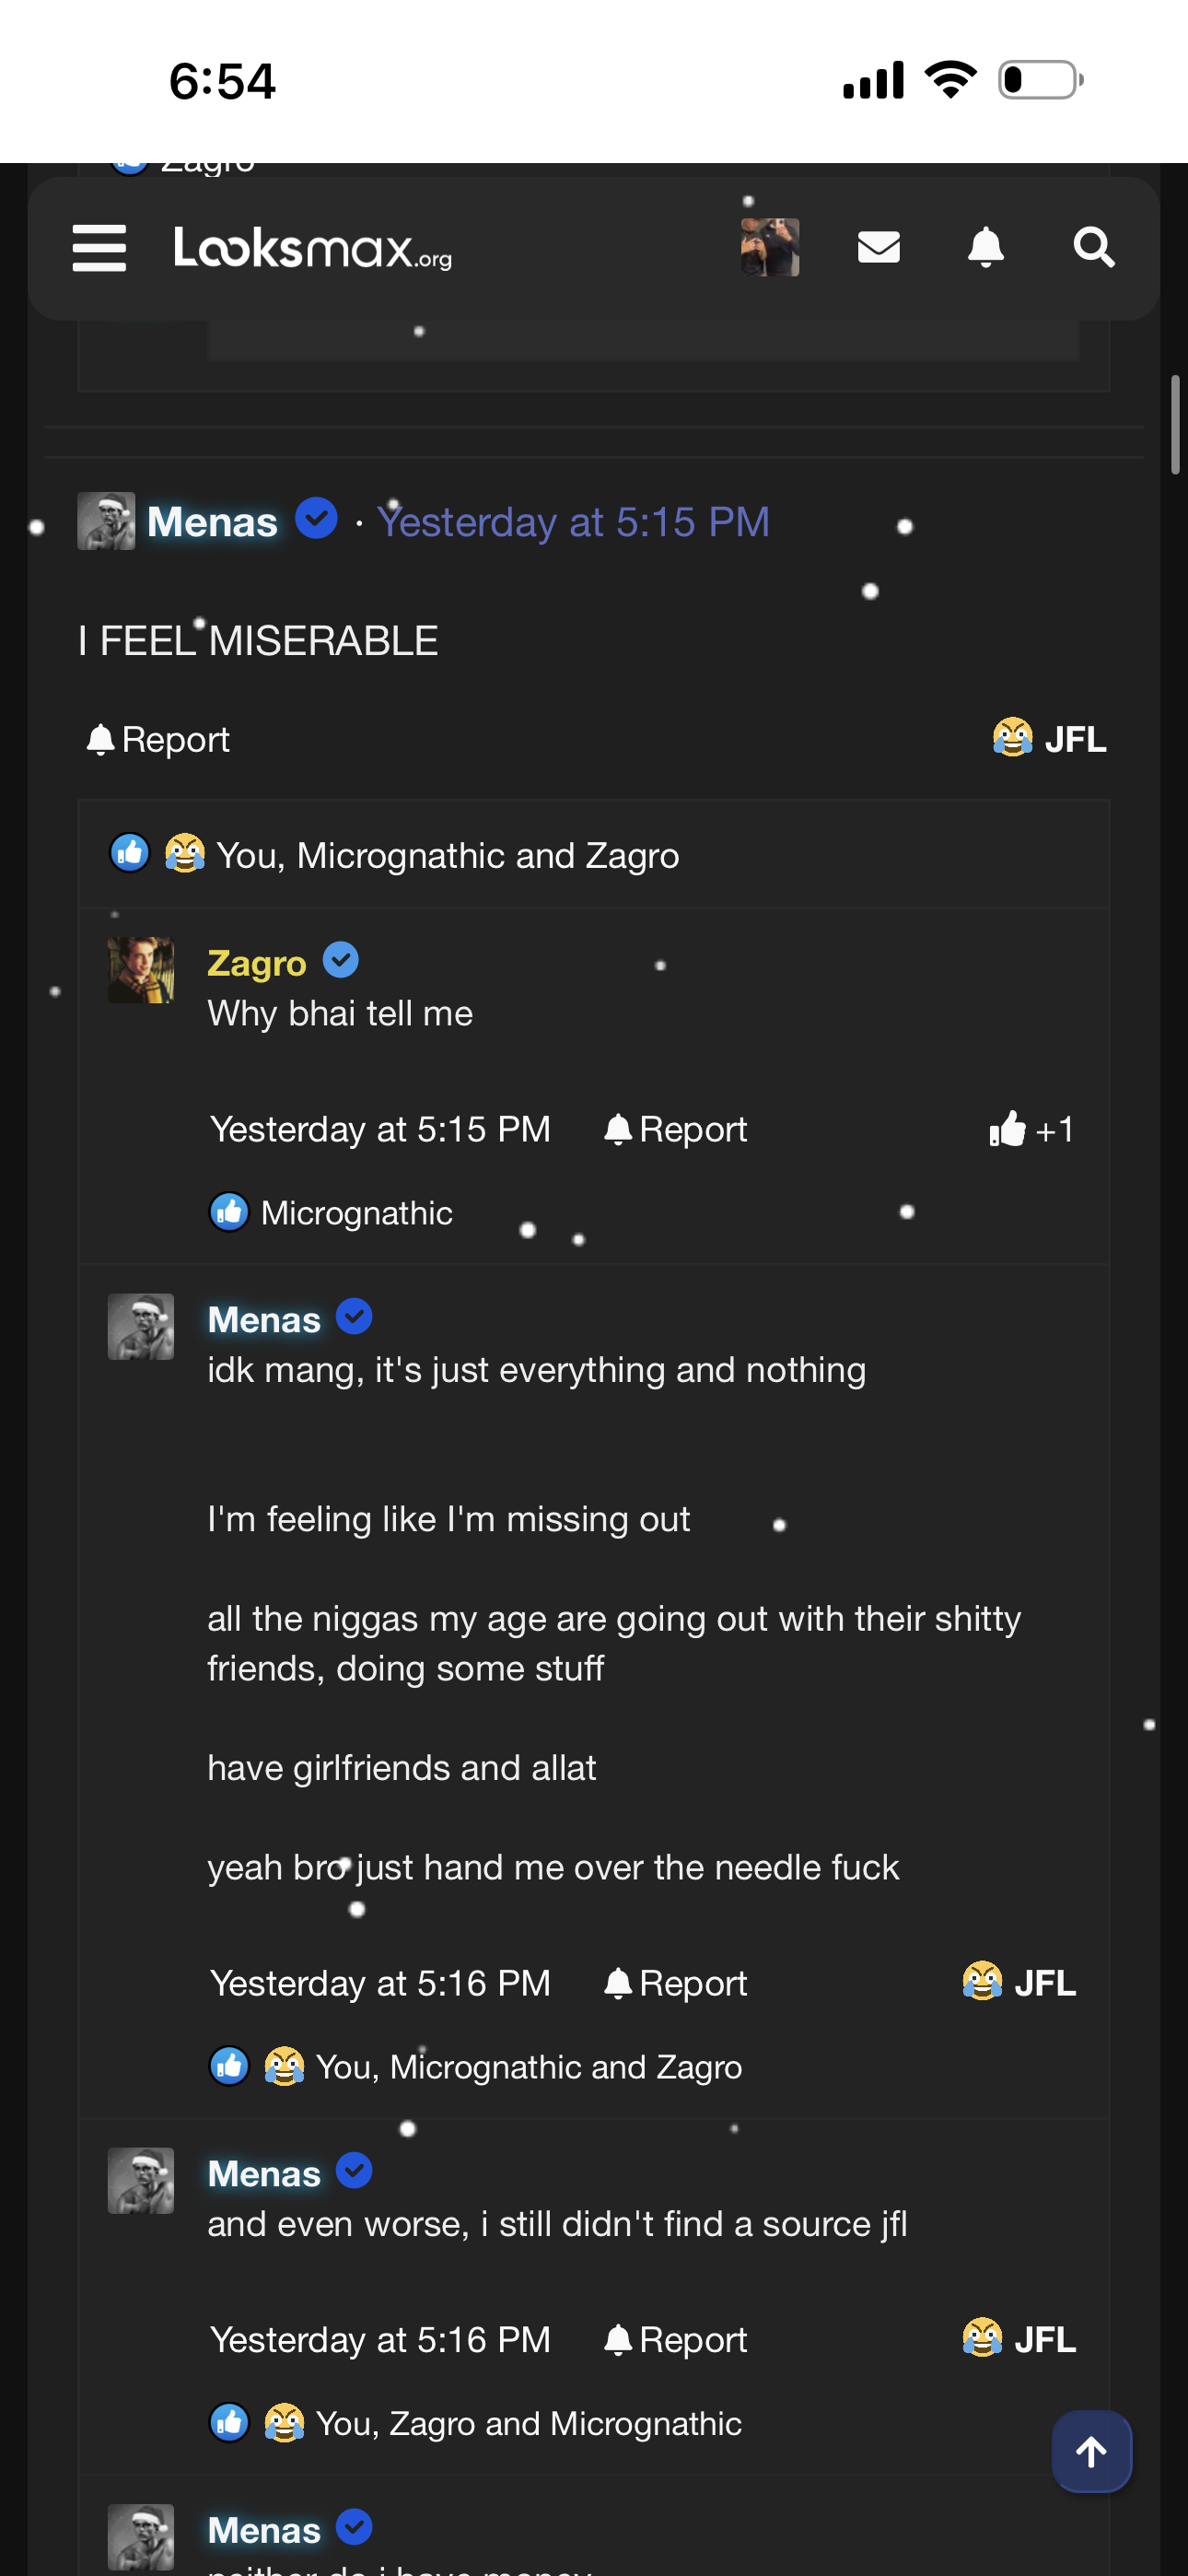Tap the scroll-to-top arrow button

(x=1091, y=2451)
